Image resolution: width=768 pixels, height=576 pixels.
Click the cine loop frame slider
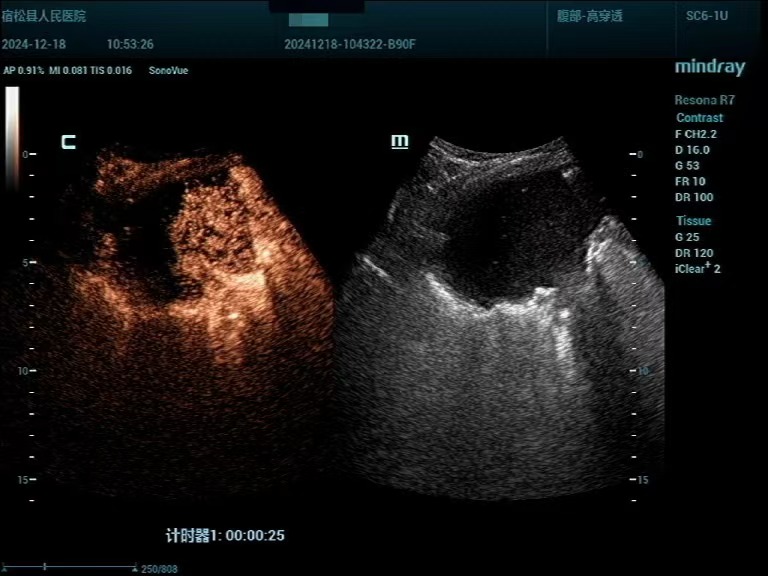click(x=68, y=567)
